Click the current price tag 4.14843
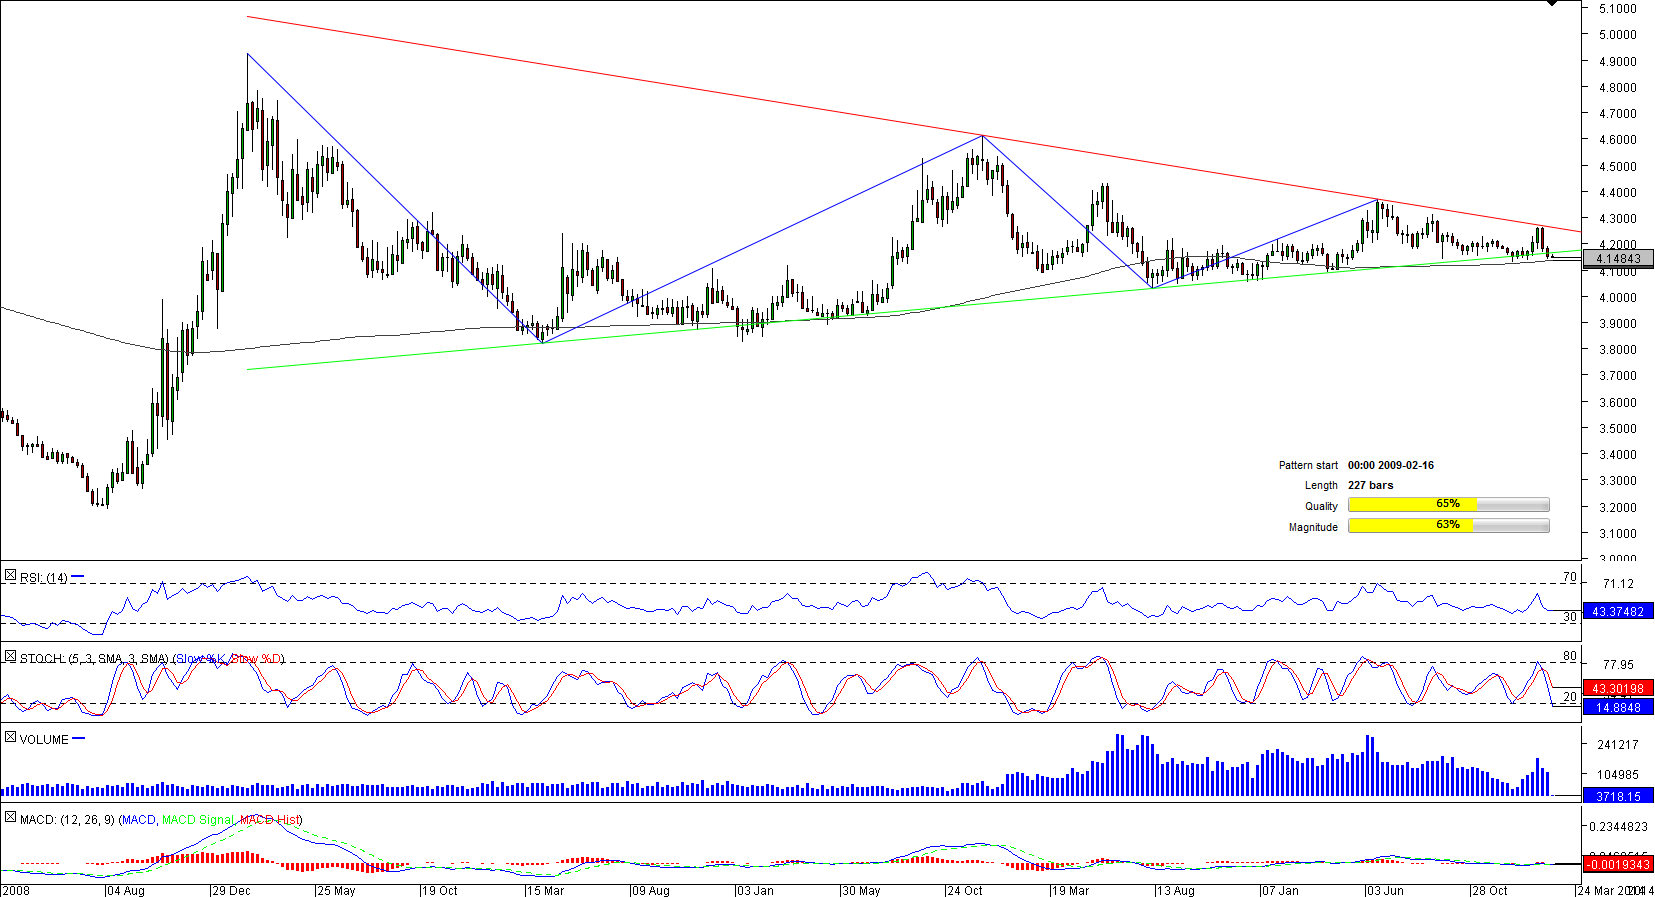 tap(1617, 259)
